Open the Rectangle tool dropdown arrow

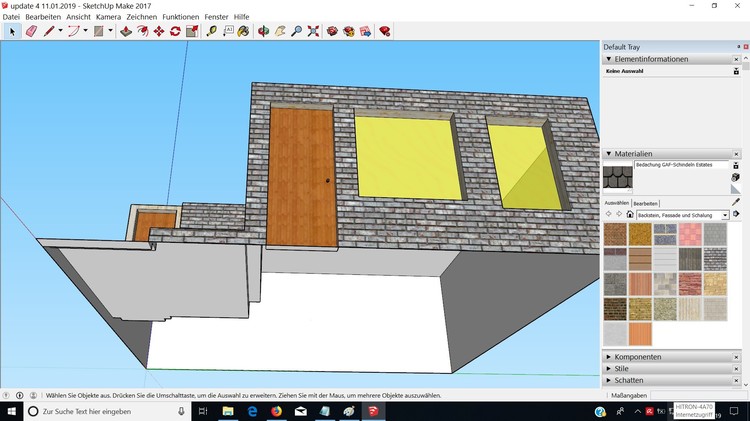coord(110,31)
